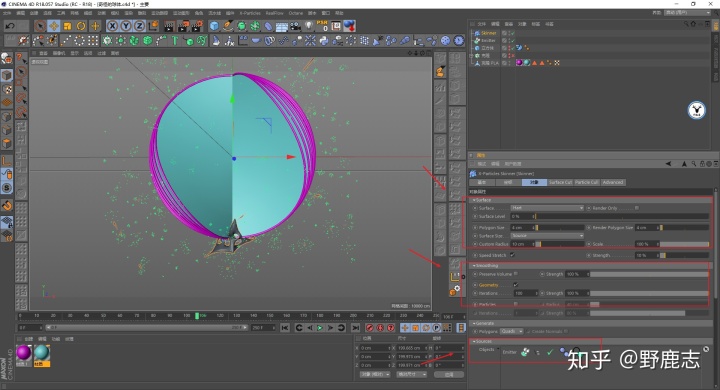The height and width of the screenshot is (390, 720).
Task: Click the Surface Level slider
Action: (x=621, y=216)
